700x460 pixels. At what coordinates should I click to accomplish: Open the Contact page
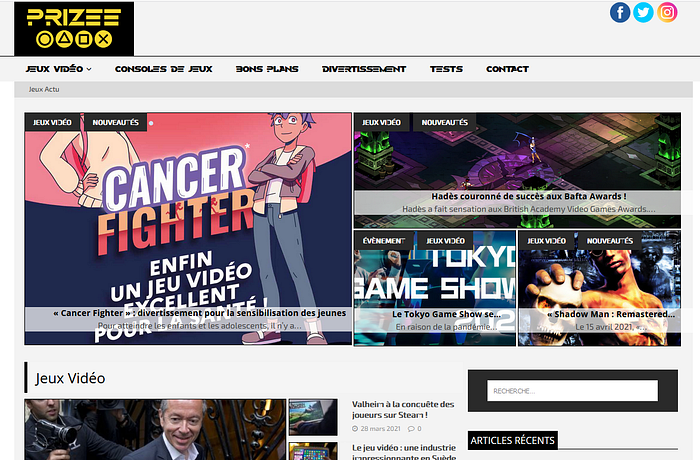tap(508, 69)
